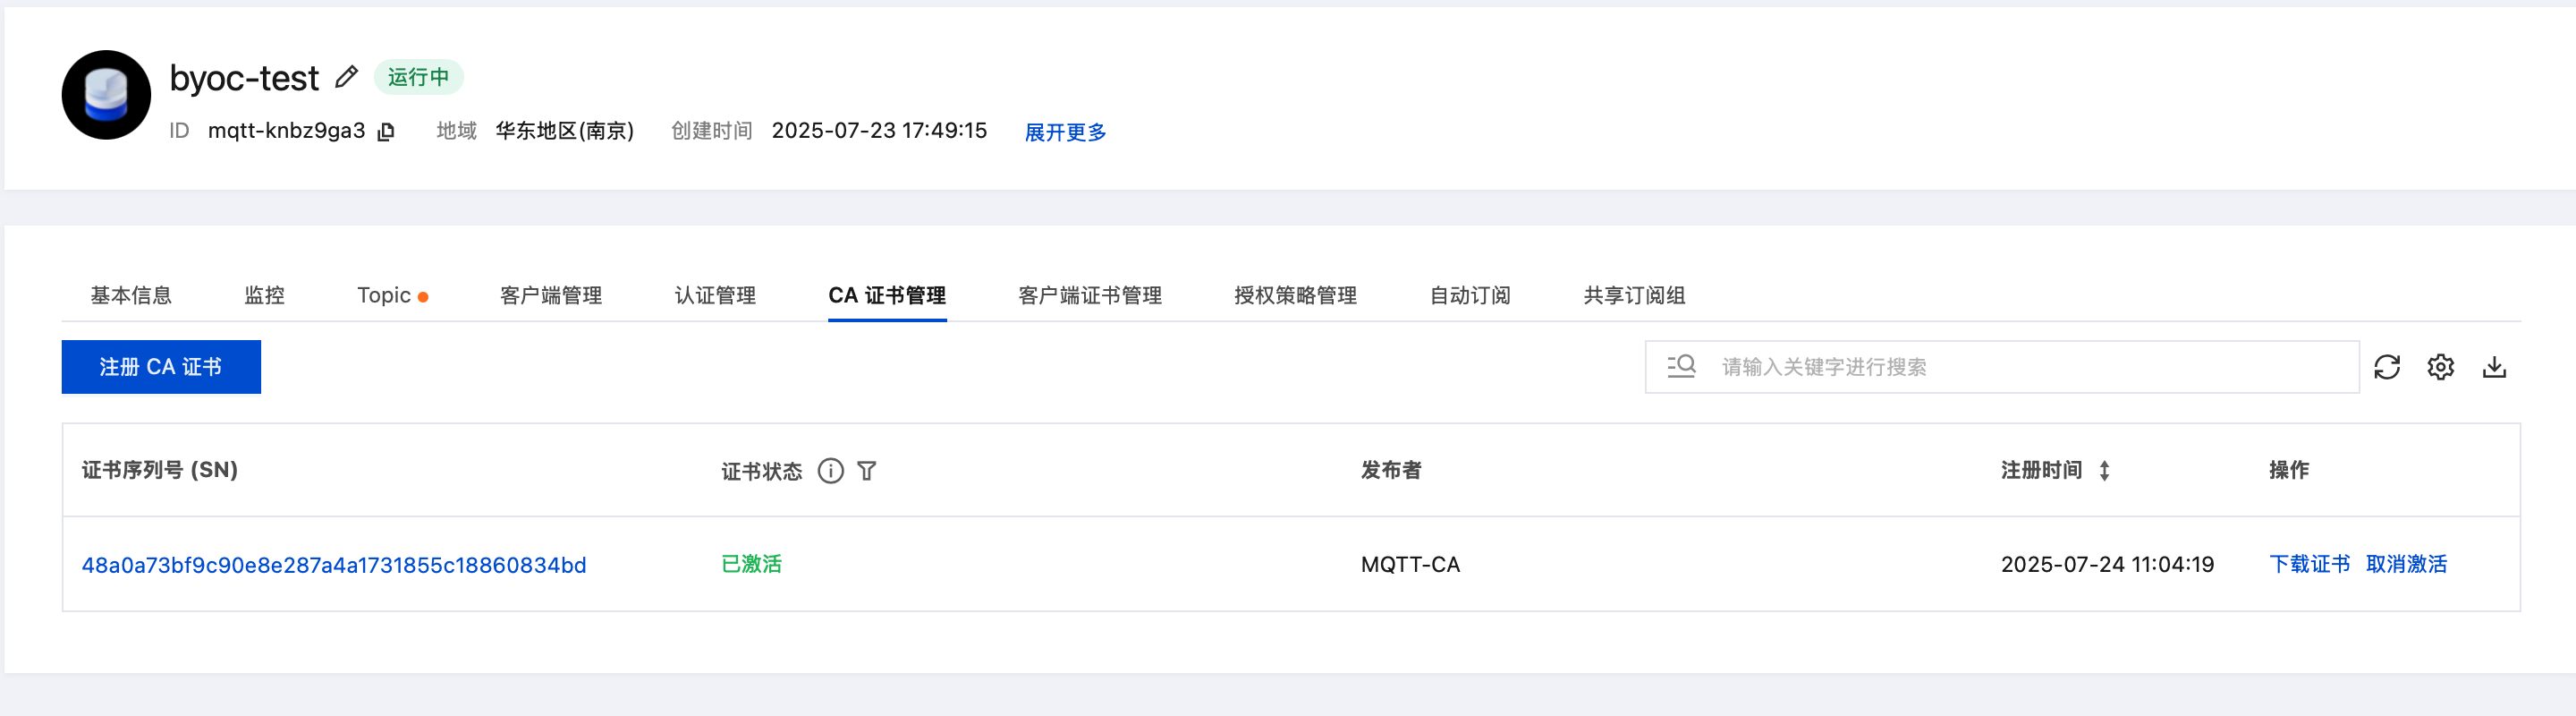Click 下载证书 for the MQTT-CA certificate
The height and width of the screenshot is (716, 2576).
click(x=2309, y=564)
